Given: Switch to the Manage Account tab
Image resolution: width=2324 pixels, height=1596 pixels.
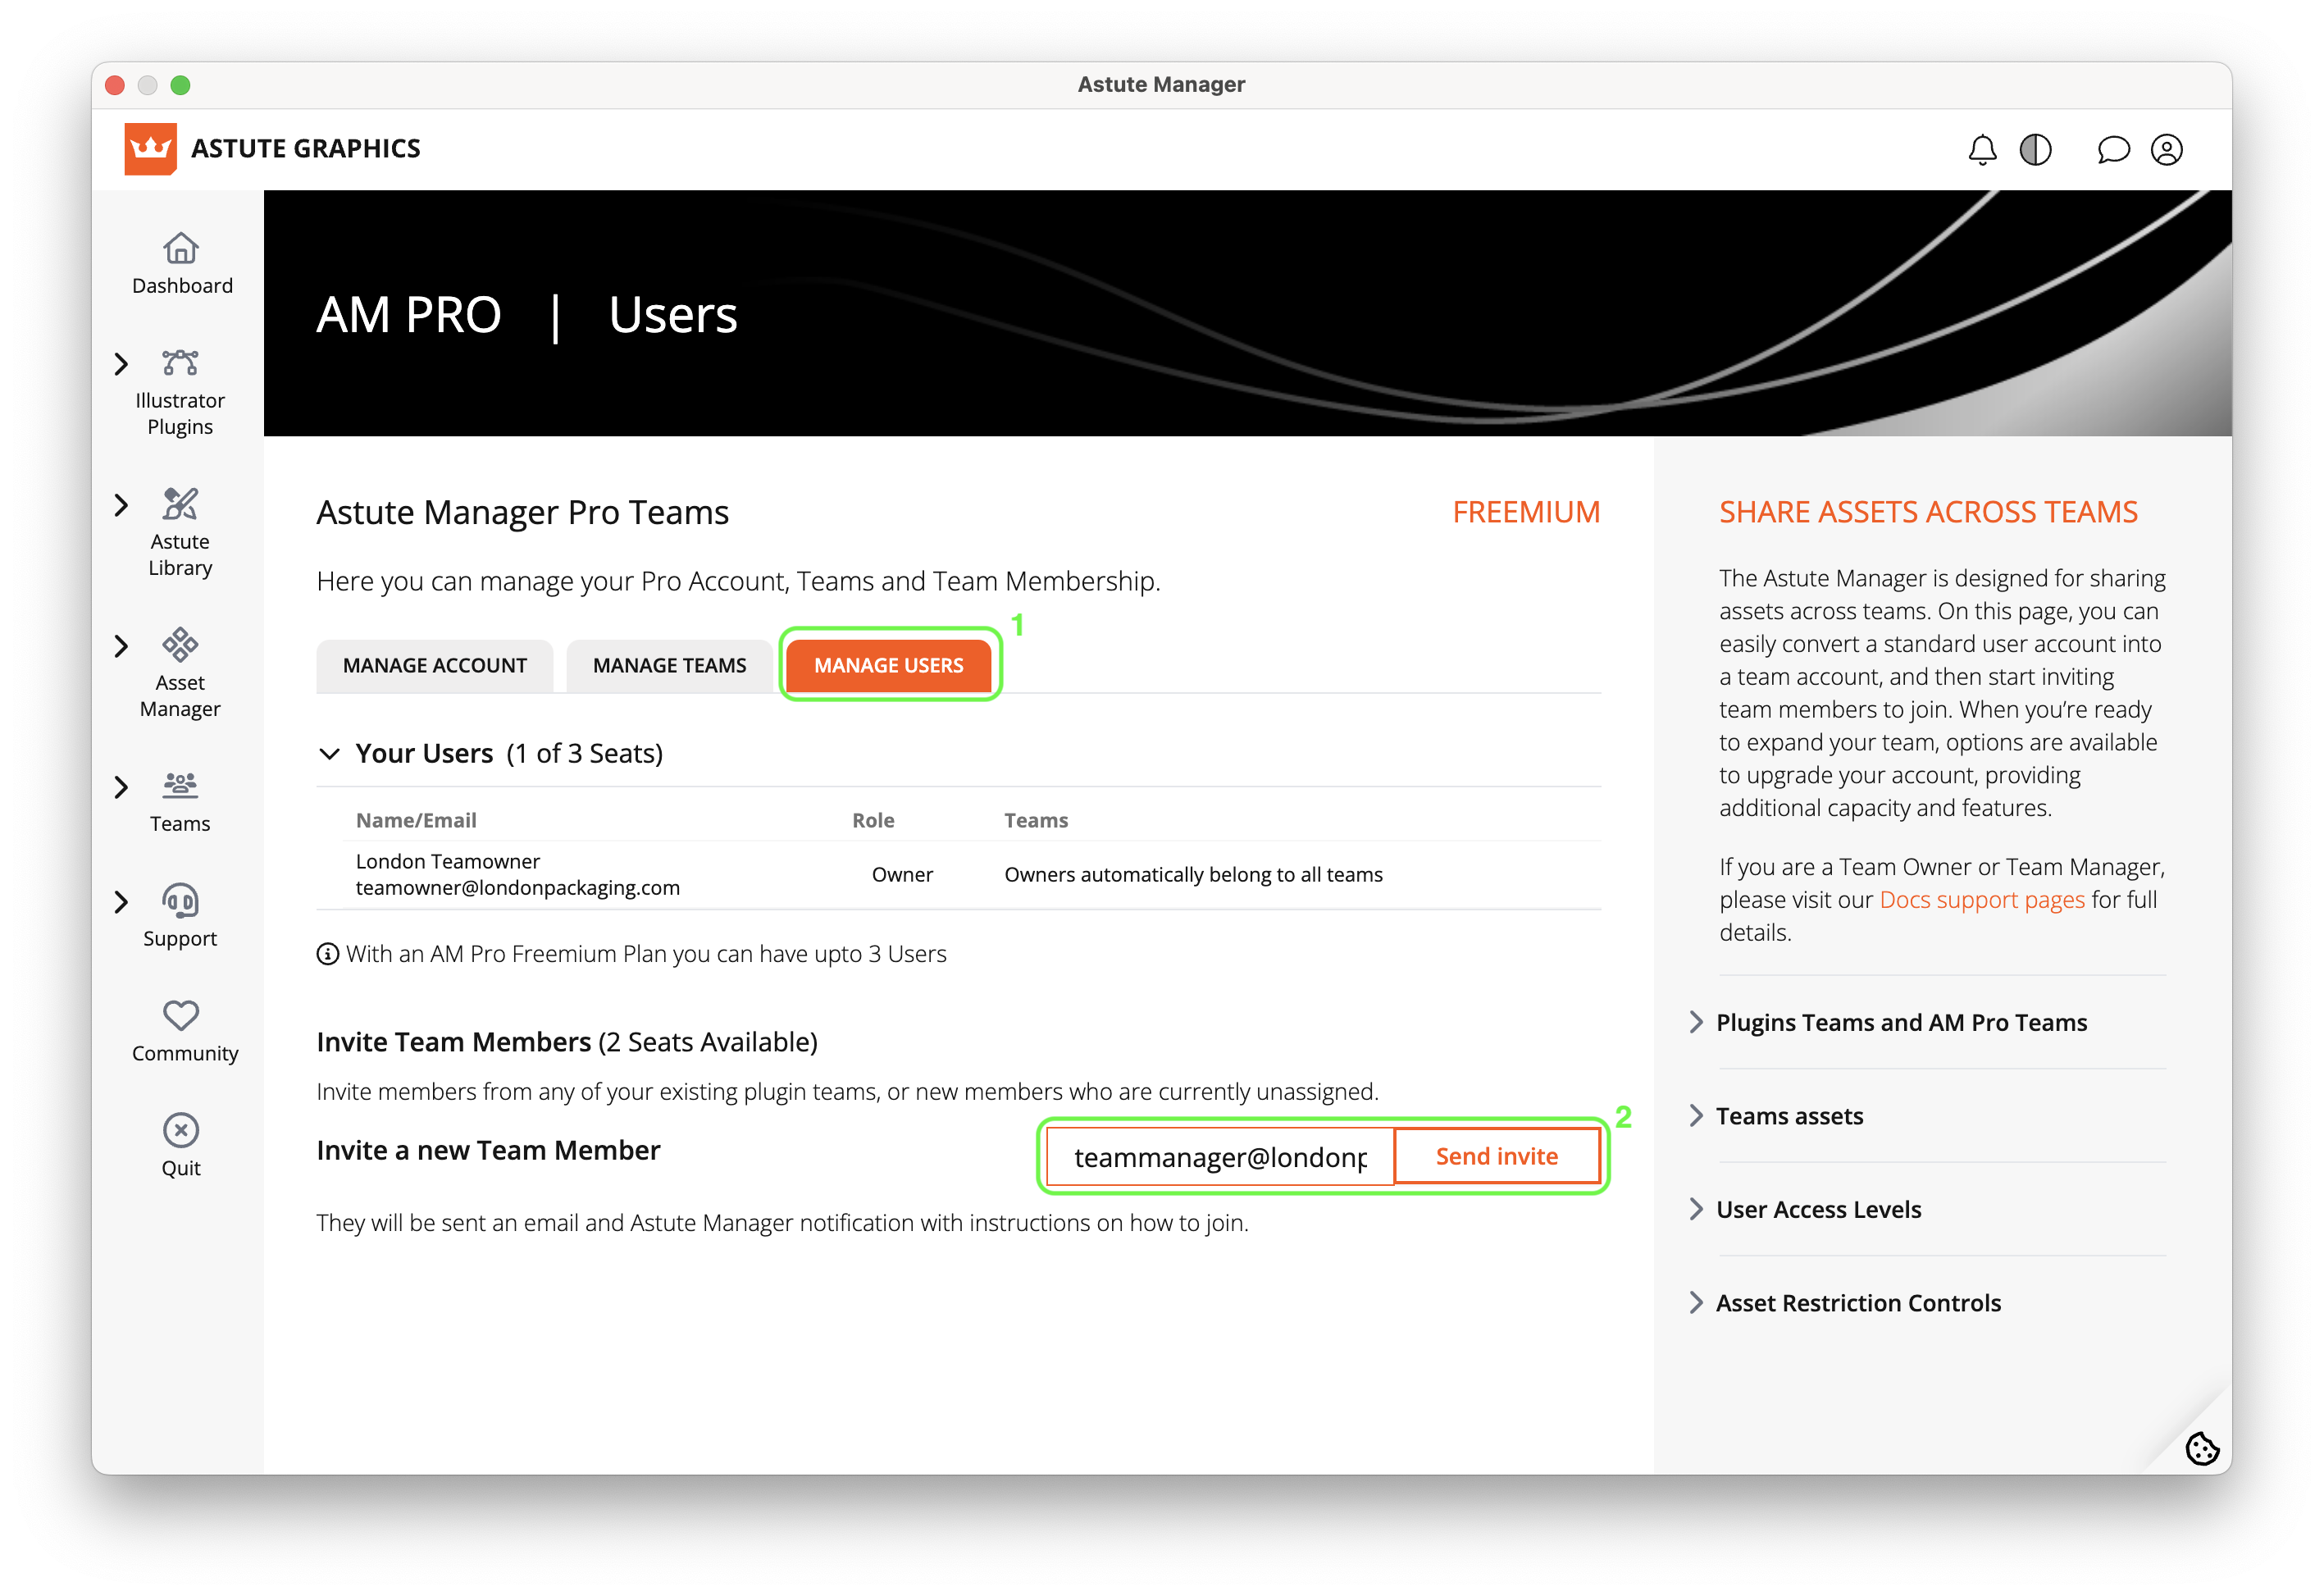Looking at the screenshot, I should click(434, 666).
